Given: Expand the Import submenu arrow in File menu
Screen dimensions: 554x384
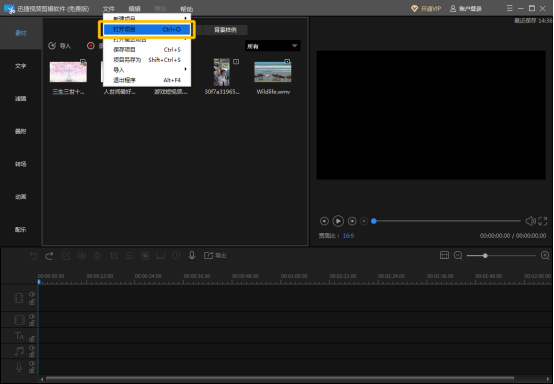Looking at the screenshot, I should [x=185, y=69].
